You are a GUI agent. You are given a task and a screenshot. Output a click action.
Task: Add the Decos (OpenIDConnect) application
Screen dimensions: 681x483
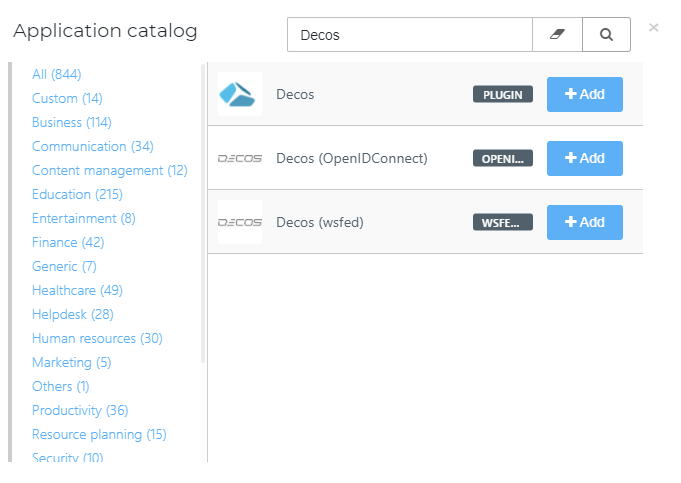coord(585,158)
